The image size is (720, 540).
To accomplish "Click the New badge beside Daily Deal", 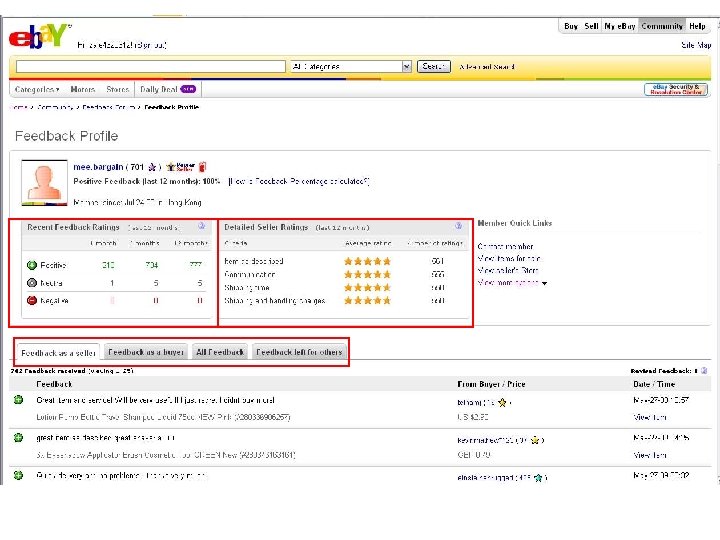I will [x=188, y=89].
